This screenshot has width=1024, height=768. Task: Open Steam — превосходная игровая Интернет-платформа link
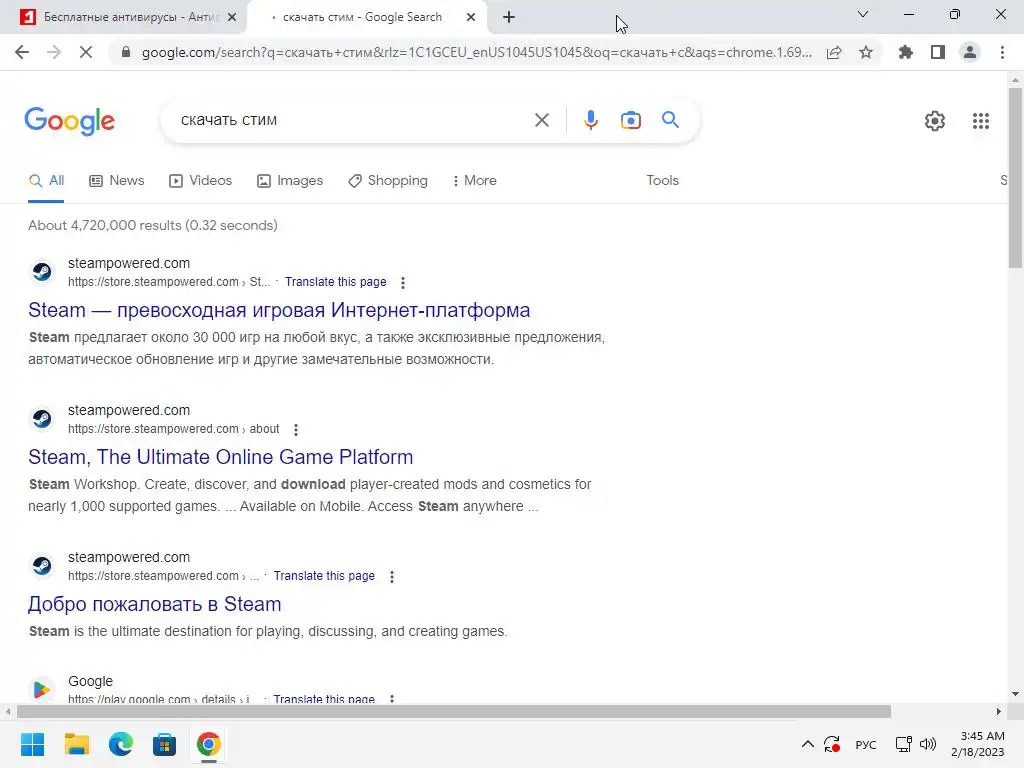point(279,310)
